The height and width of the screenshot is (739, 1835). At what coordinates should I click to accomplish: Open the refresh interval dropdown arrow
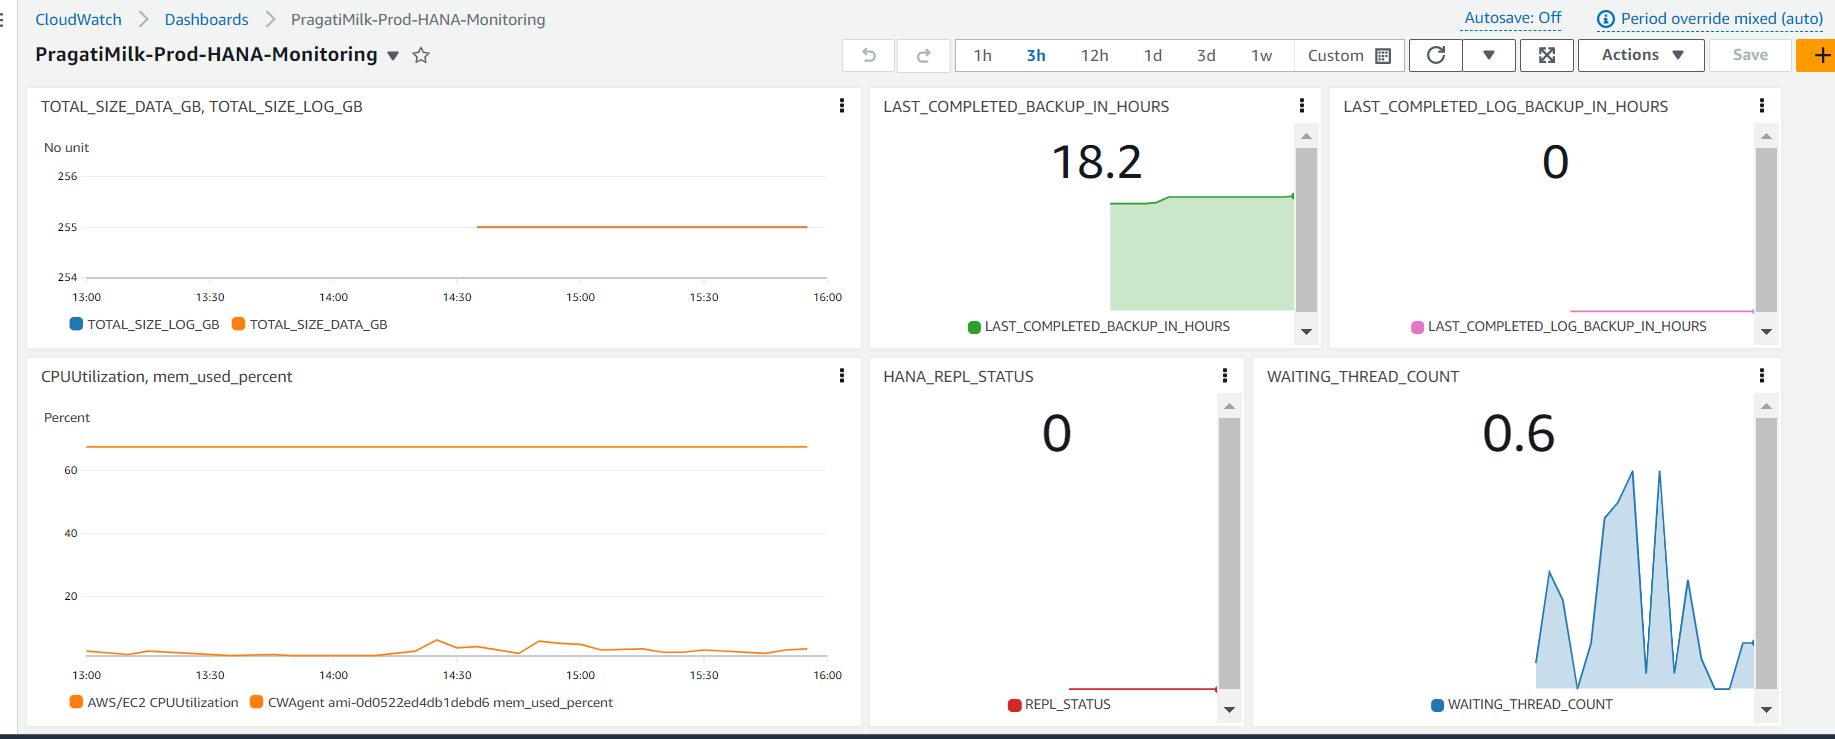click(x=1489, y=56)
